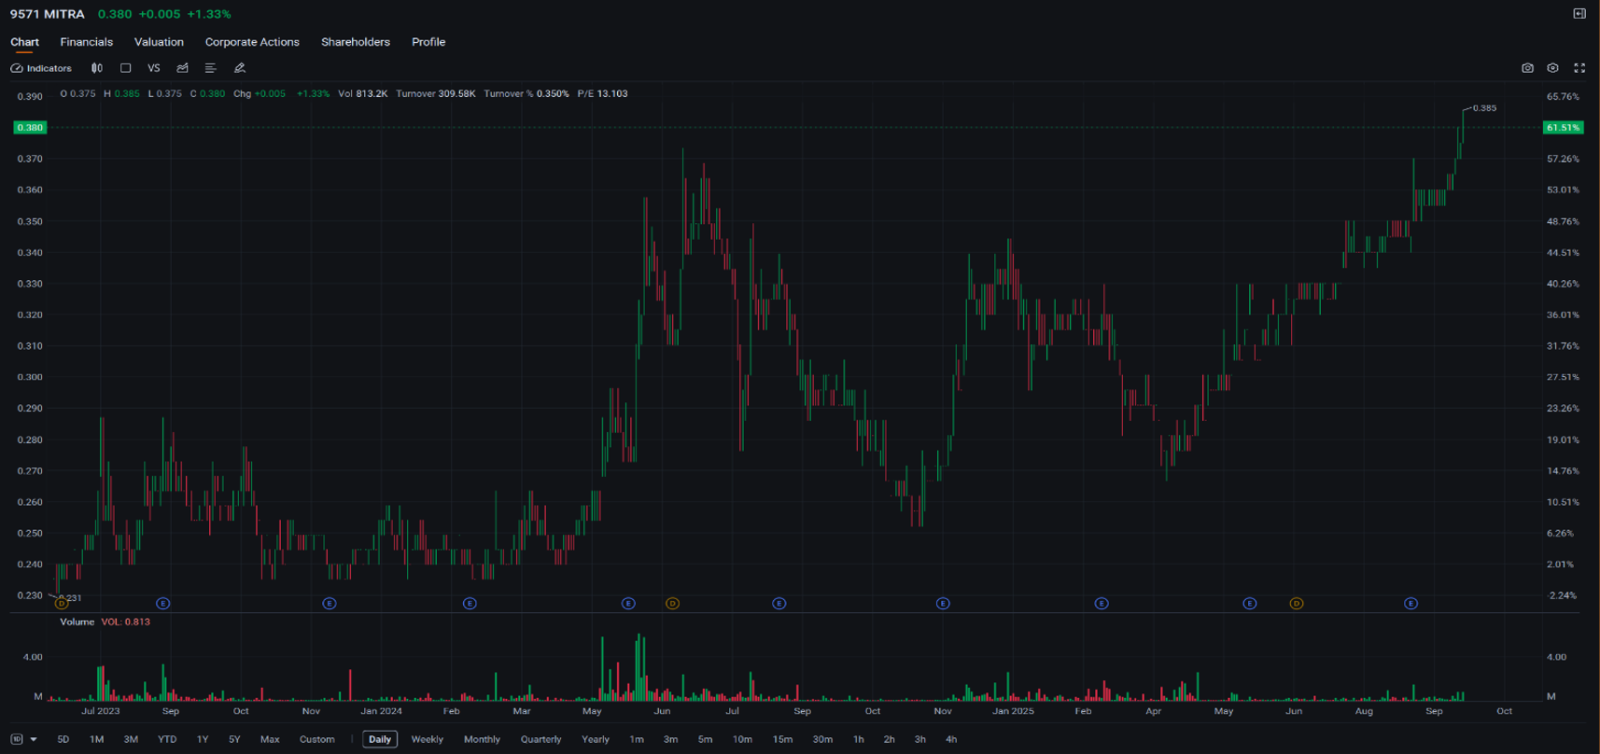The width and height of the screenshot is (1600, 754).
Task: Select the Daily interval
Action: tap(380, 739)
